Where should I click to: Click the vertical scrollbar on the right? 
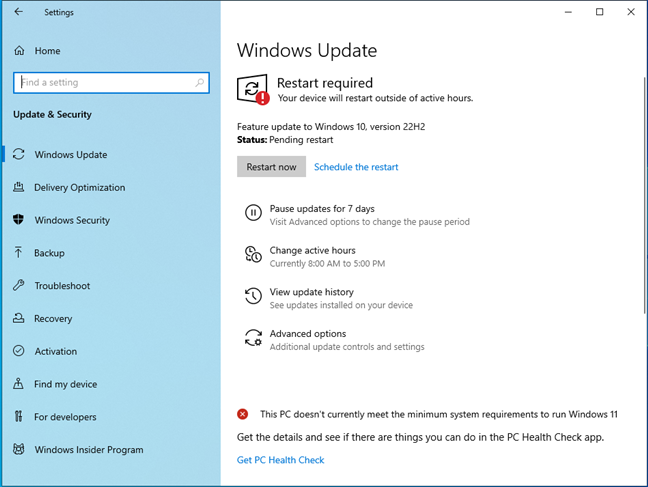pos(644,194)
